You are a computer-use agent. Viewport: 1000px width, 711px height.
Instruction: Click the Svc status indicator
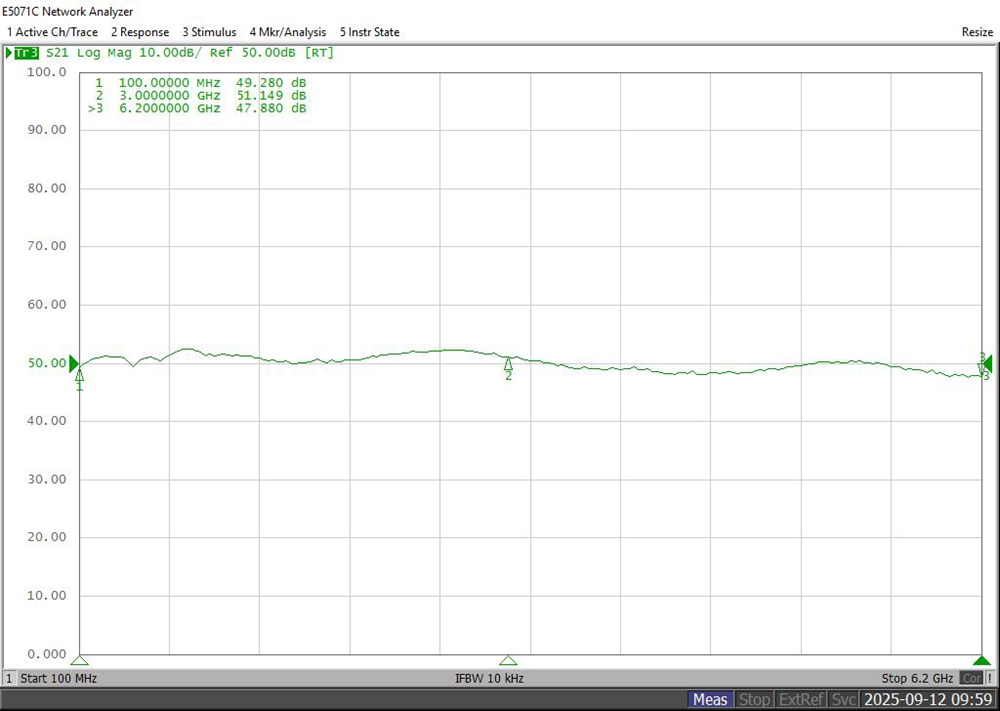pos(844,699)
